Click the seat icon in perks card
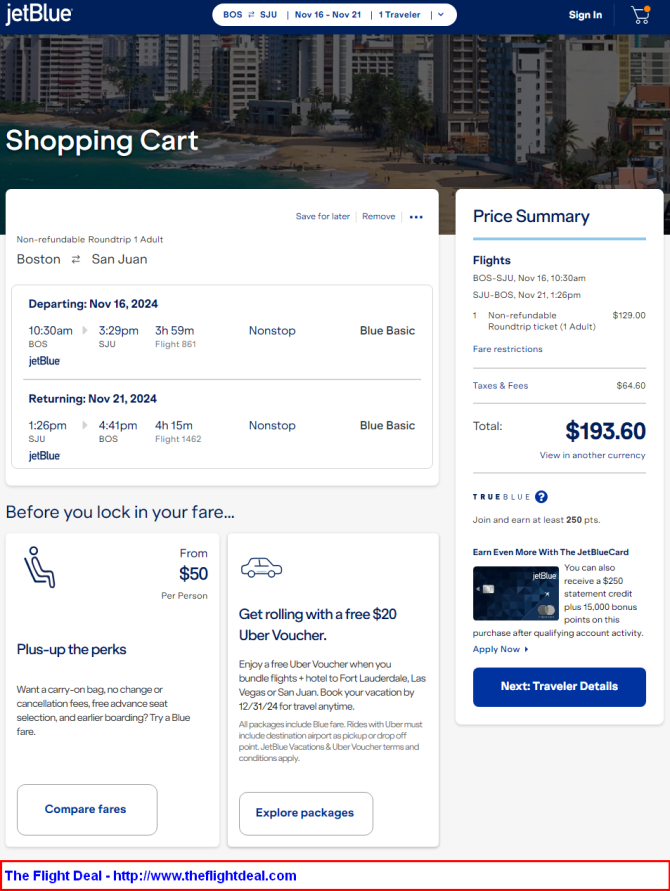Screen dimensions: 670x891 pos(39,567)
